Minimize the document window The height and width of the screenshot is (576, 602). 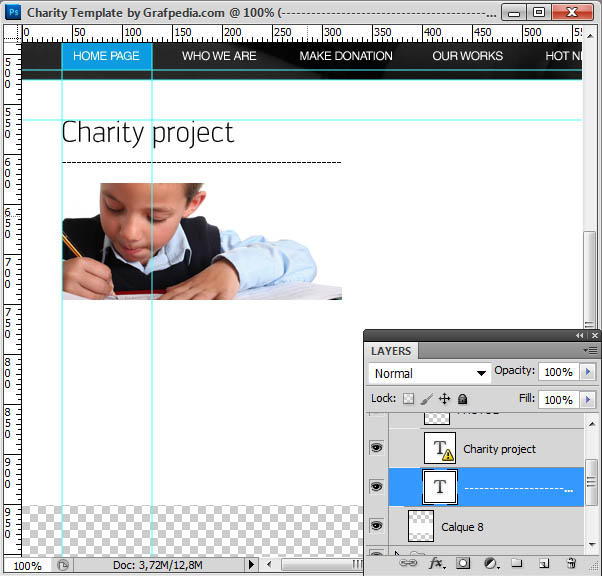coord(514,13)
